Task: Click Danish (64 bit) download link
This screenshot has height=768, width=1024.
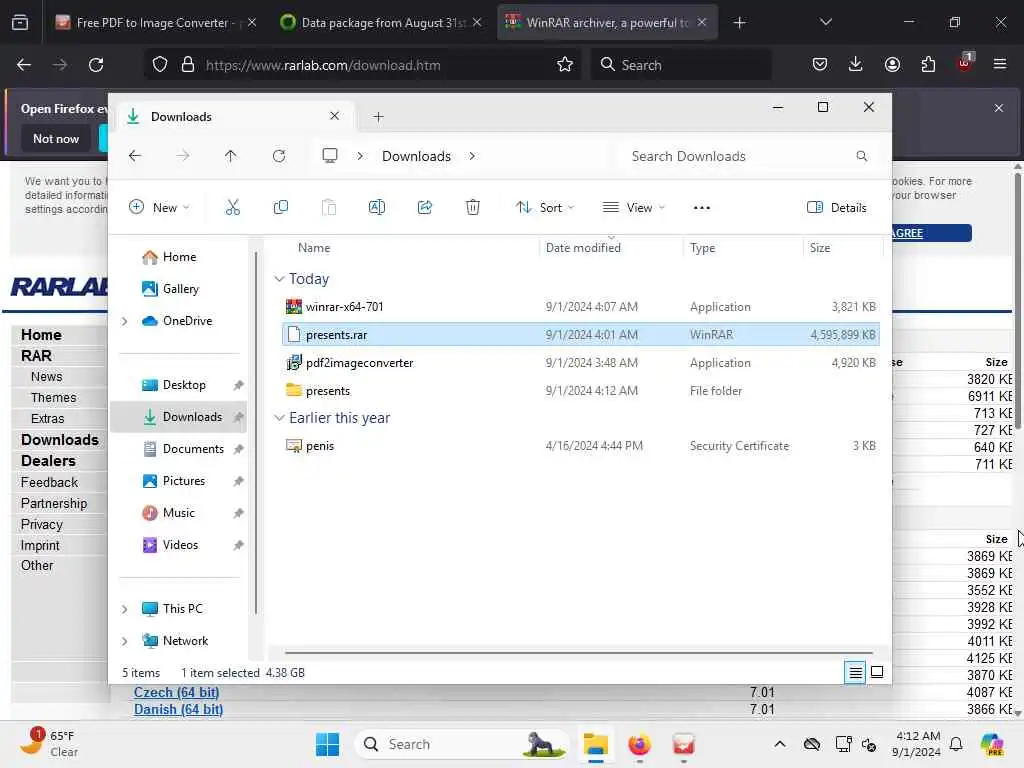Action: click(x=178, y=709)
